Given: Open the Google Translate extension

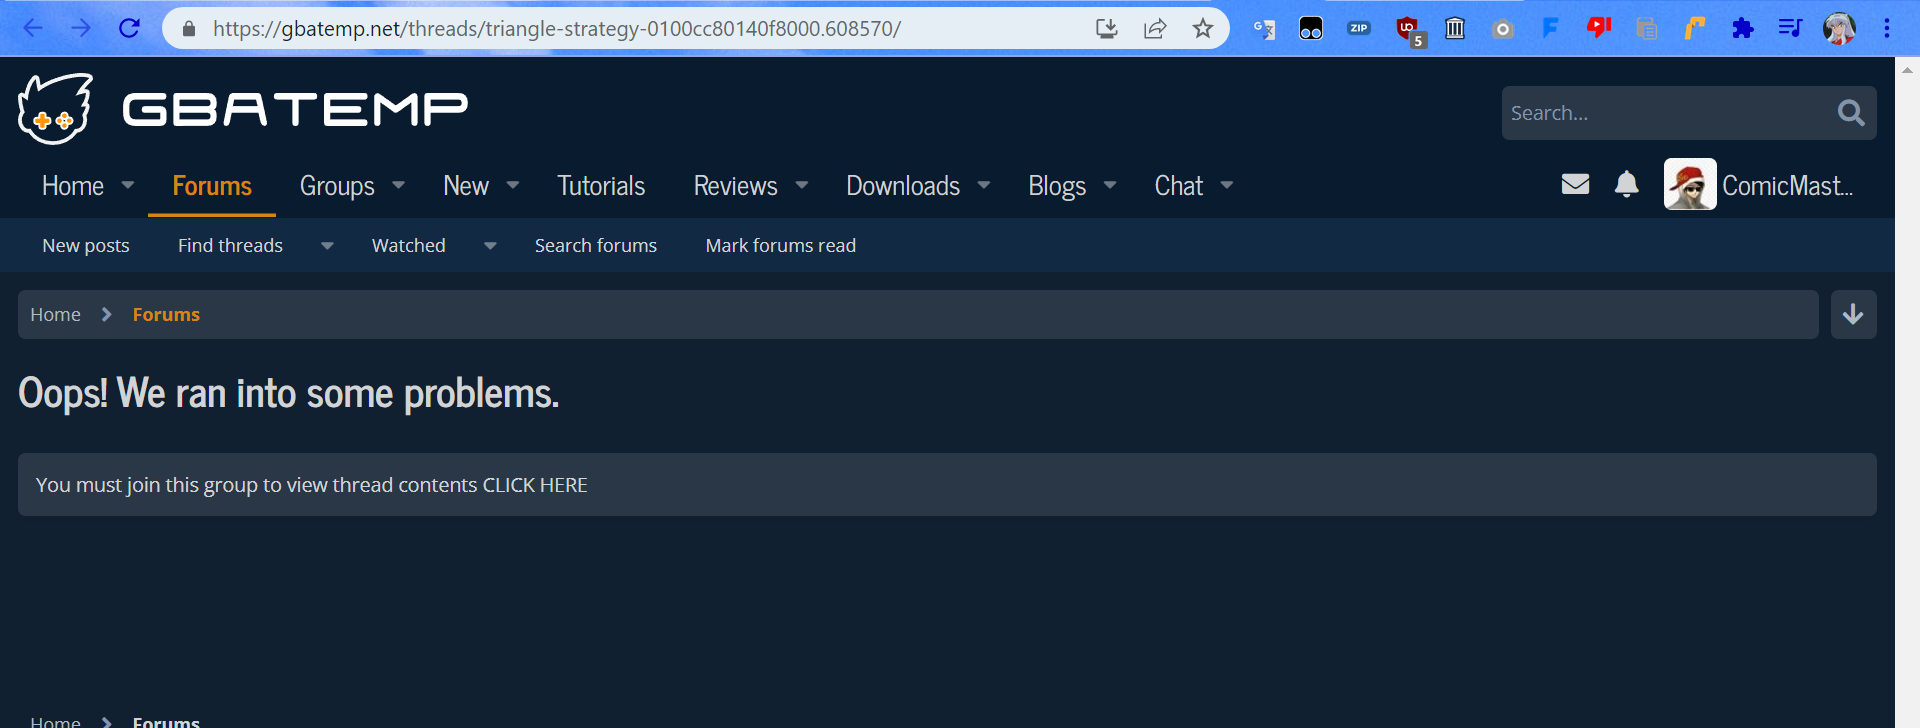Looking at the screenshot, I should click(1263, 29).
